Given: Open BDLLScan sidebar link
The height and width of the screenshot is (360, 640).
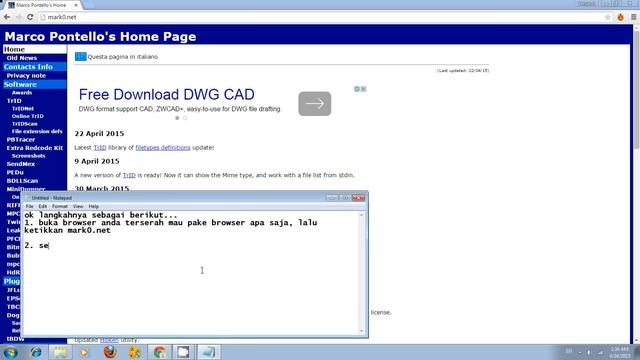Looking at the screenshot, I should (x=22, y=181).
